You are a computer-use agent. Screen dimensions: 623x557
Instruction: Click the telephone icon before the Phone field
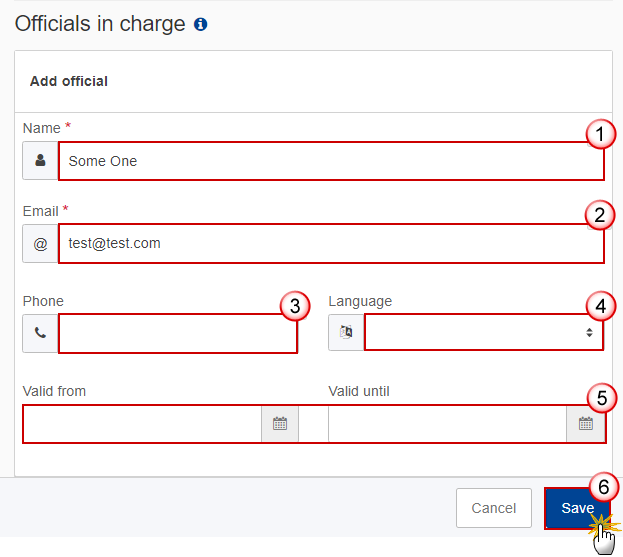40,334
